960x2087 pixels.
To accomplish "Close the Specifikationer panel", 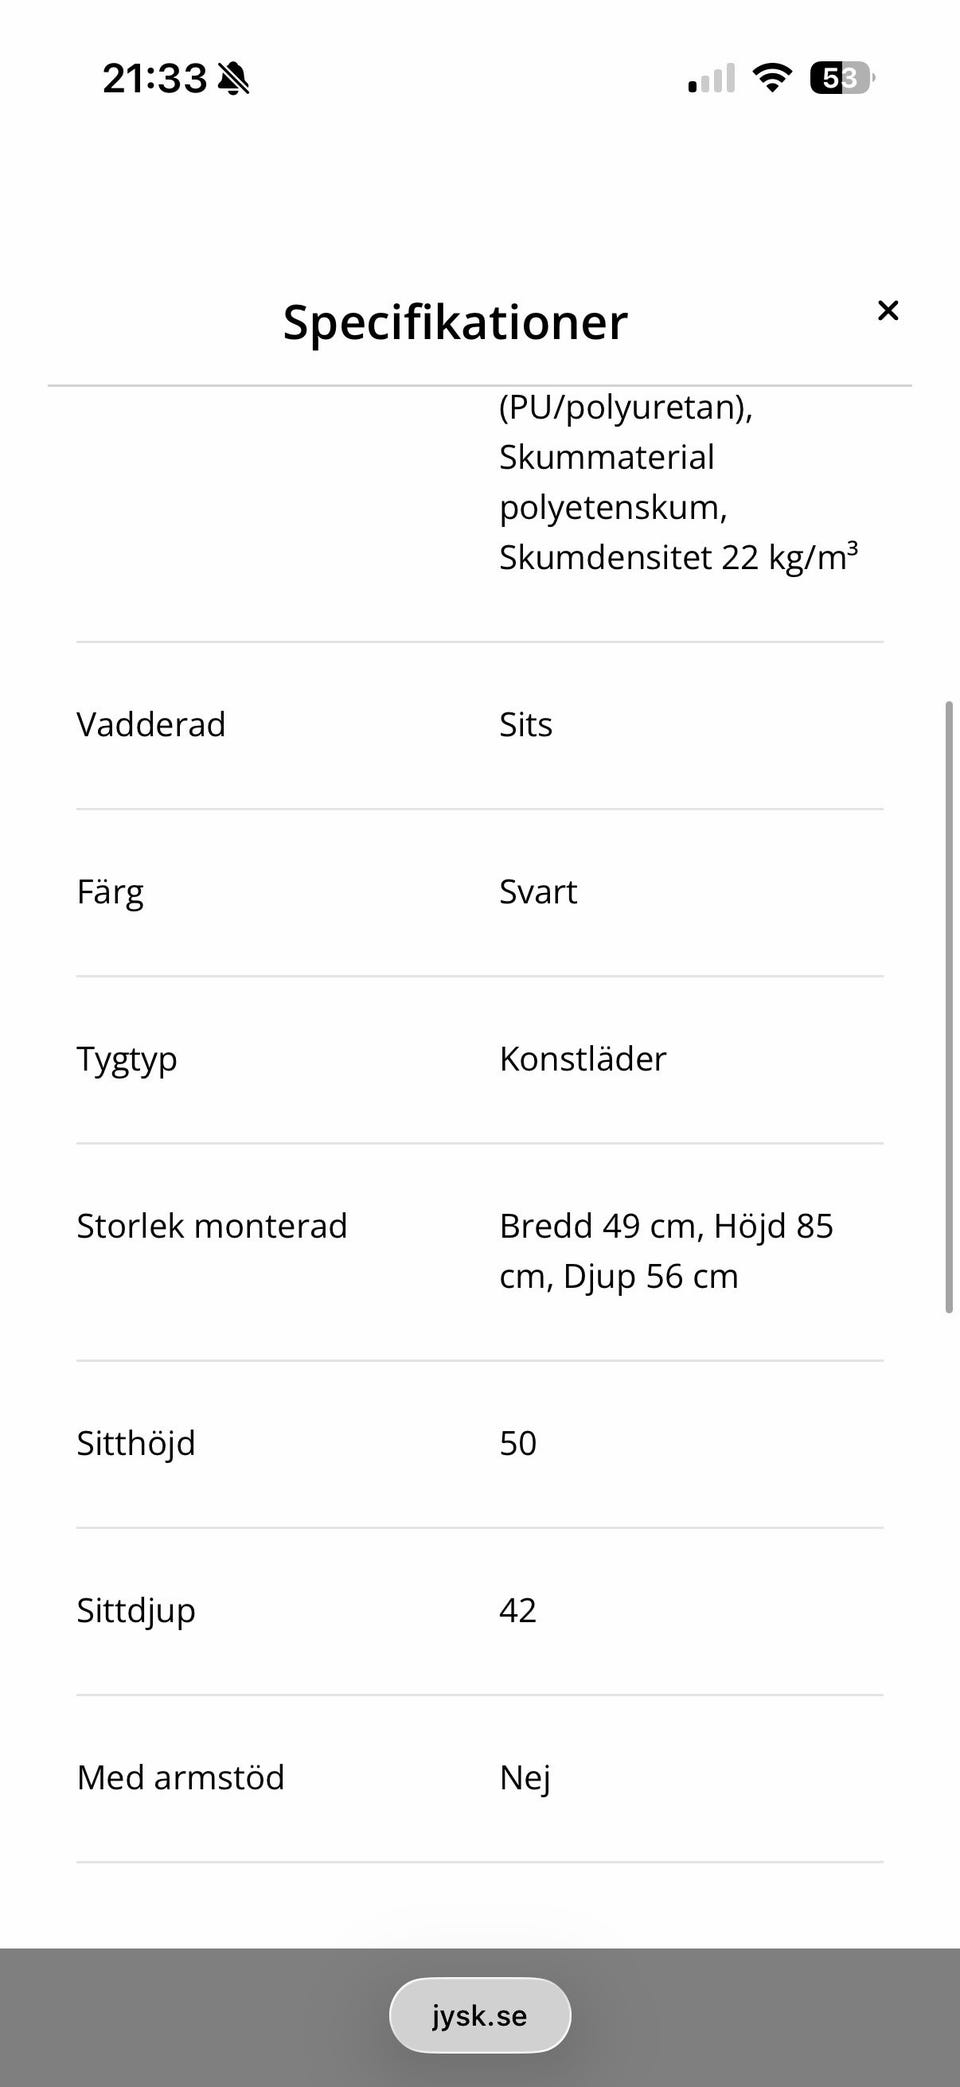I will click(887, 311).
